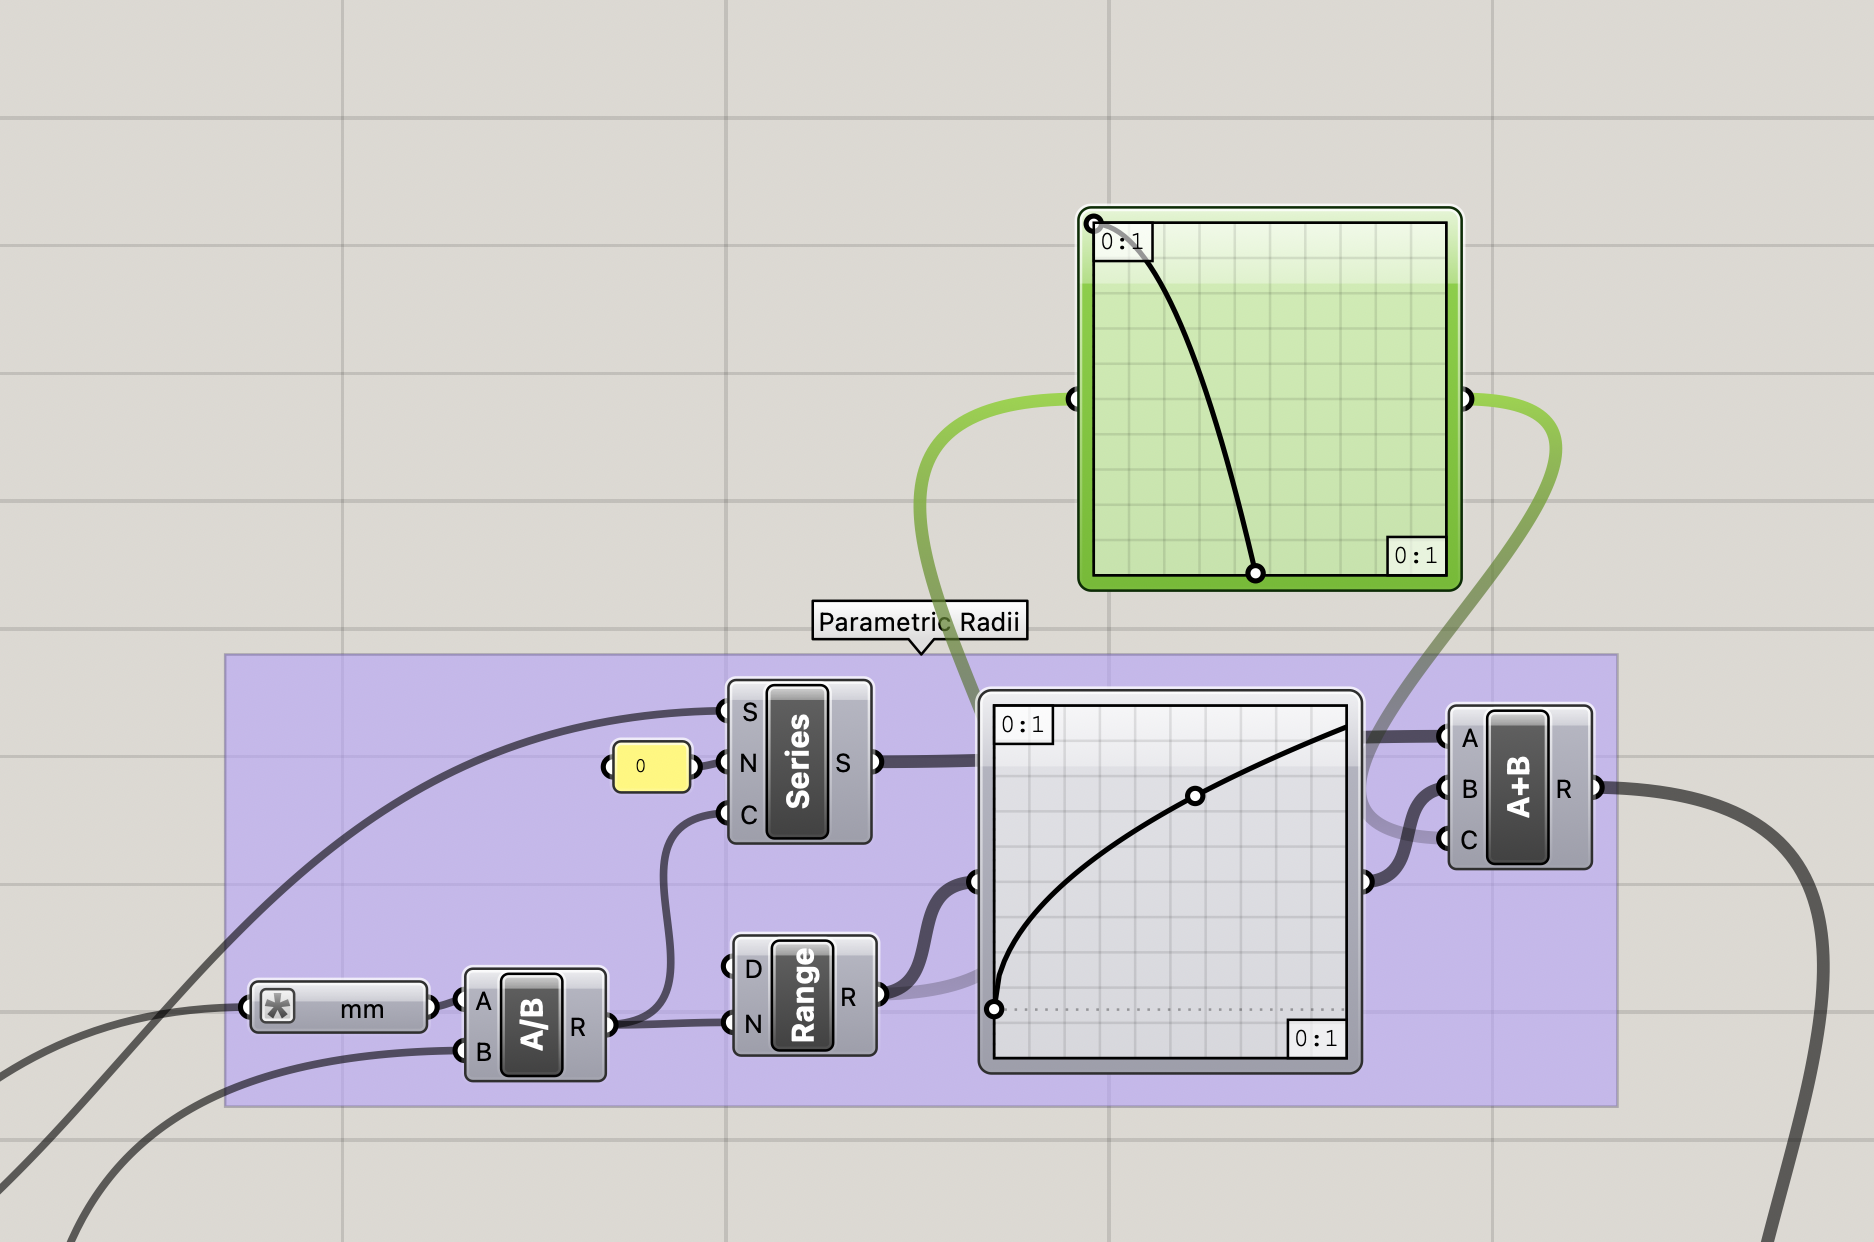
Task: Click the C input on the Series component
Action: coord(748,815)
